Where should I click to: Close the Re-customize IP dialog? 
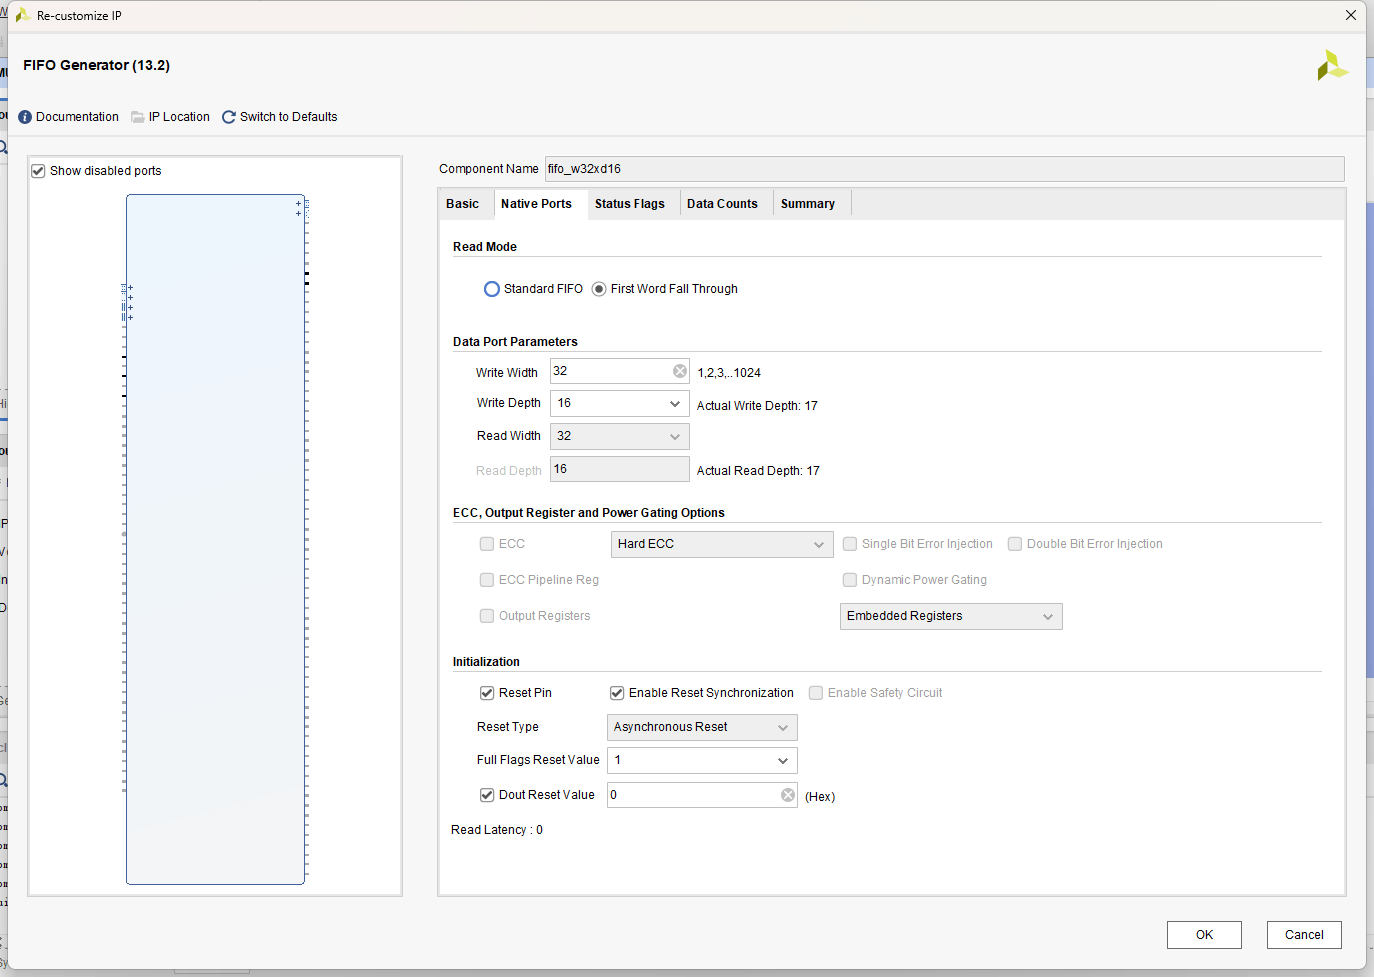click(1350, 15)
